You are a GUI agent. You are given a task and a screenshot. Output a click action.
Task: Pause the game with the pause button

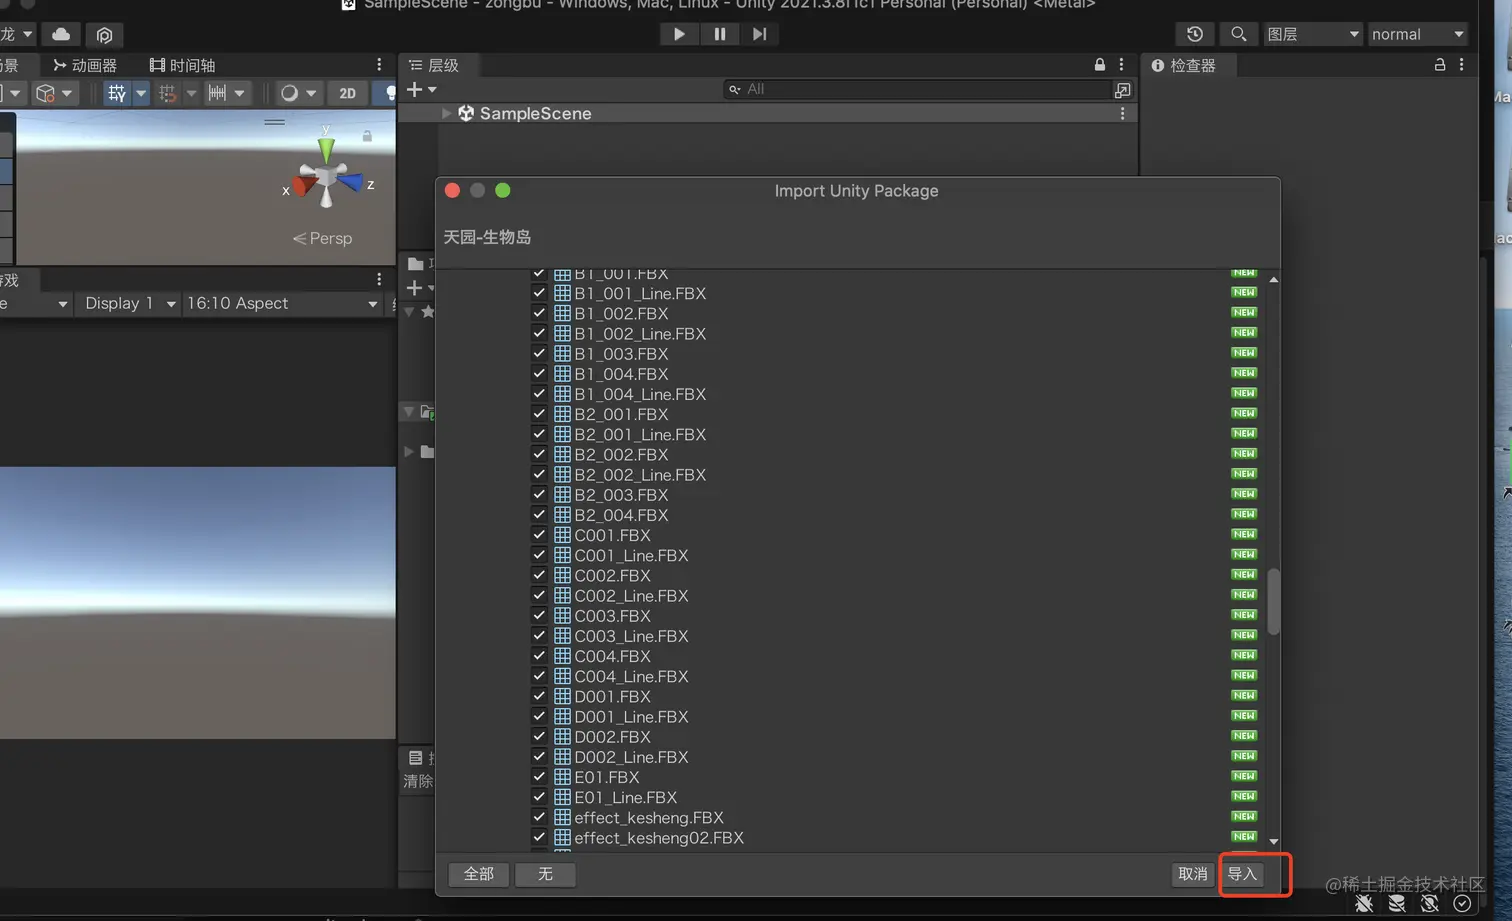719,34
